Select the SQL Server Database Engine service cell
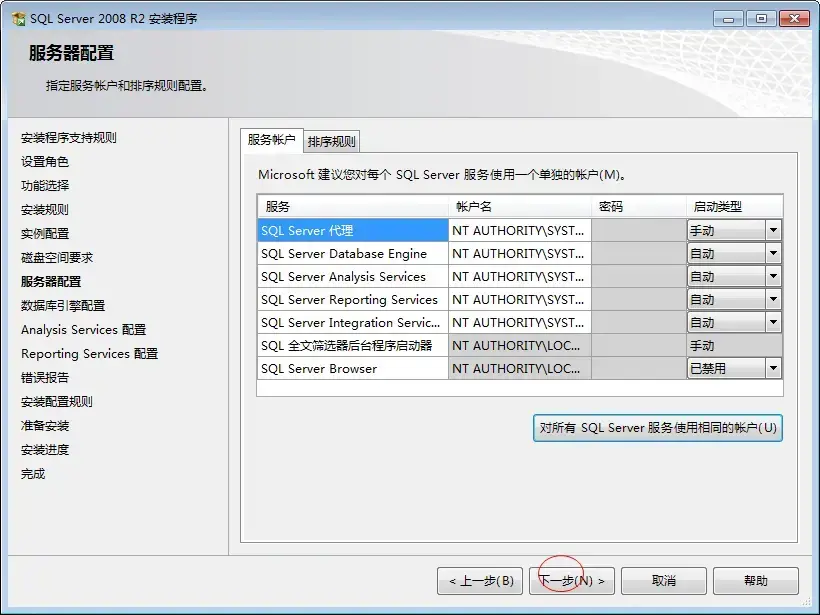 pyautogui.click(x=353, y=253)
